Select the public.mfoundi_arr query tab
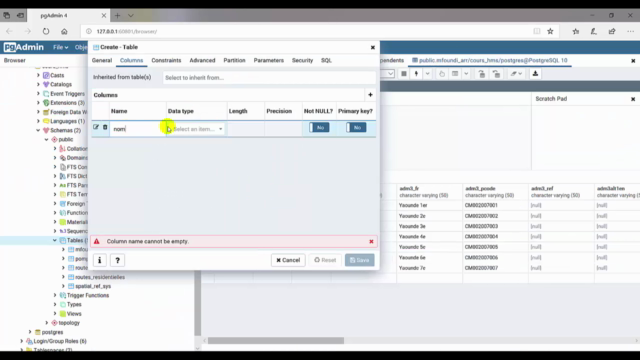The height and width of the screenshot is (360, 640). pos(489,60)
